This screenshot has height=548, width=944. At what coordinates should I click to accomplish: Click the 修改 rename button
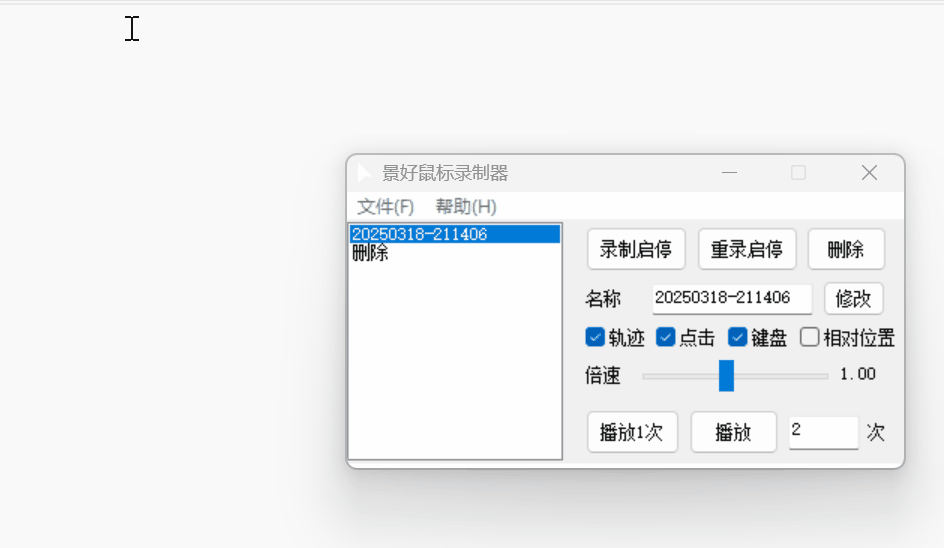tap(853, 299)
